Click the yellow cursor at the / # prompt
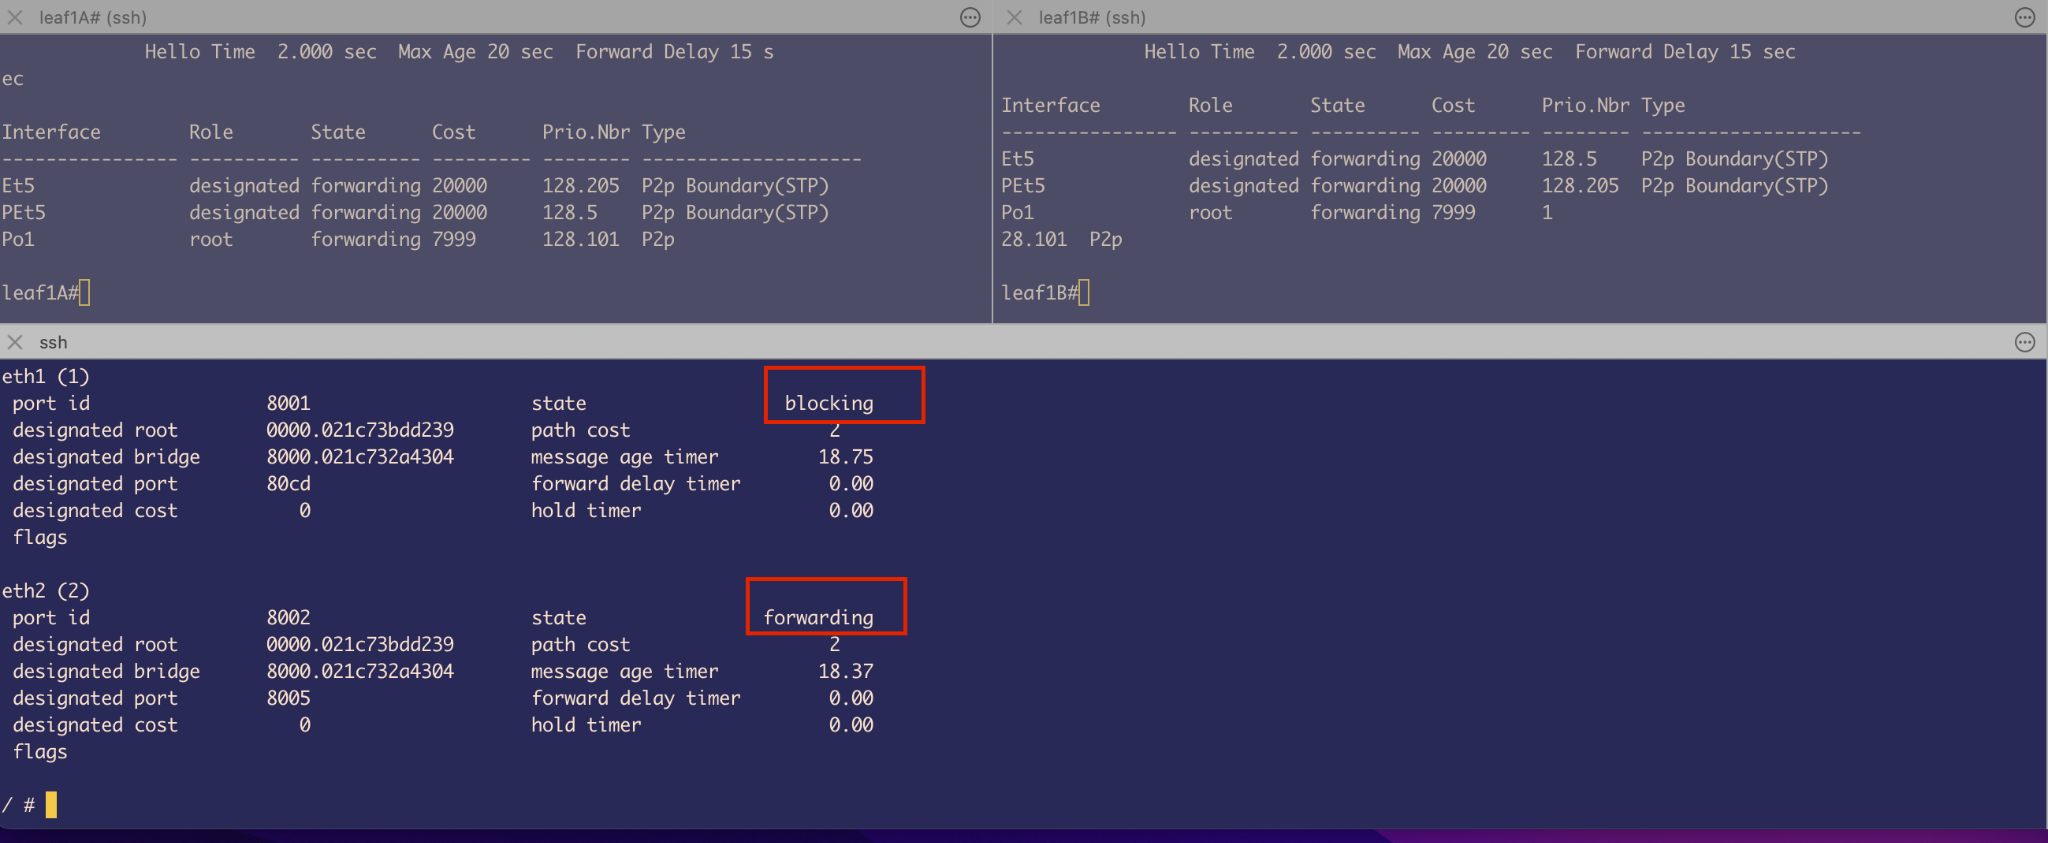This screenshot has height=843, width=2048. tap(52, 804)
